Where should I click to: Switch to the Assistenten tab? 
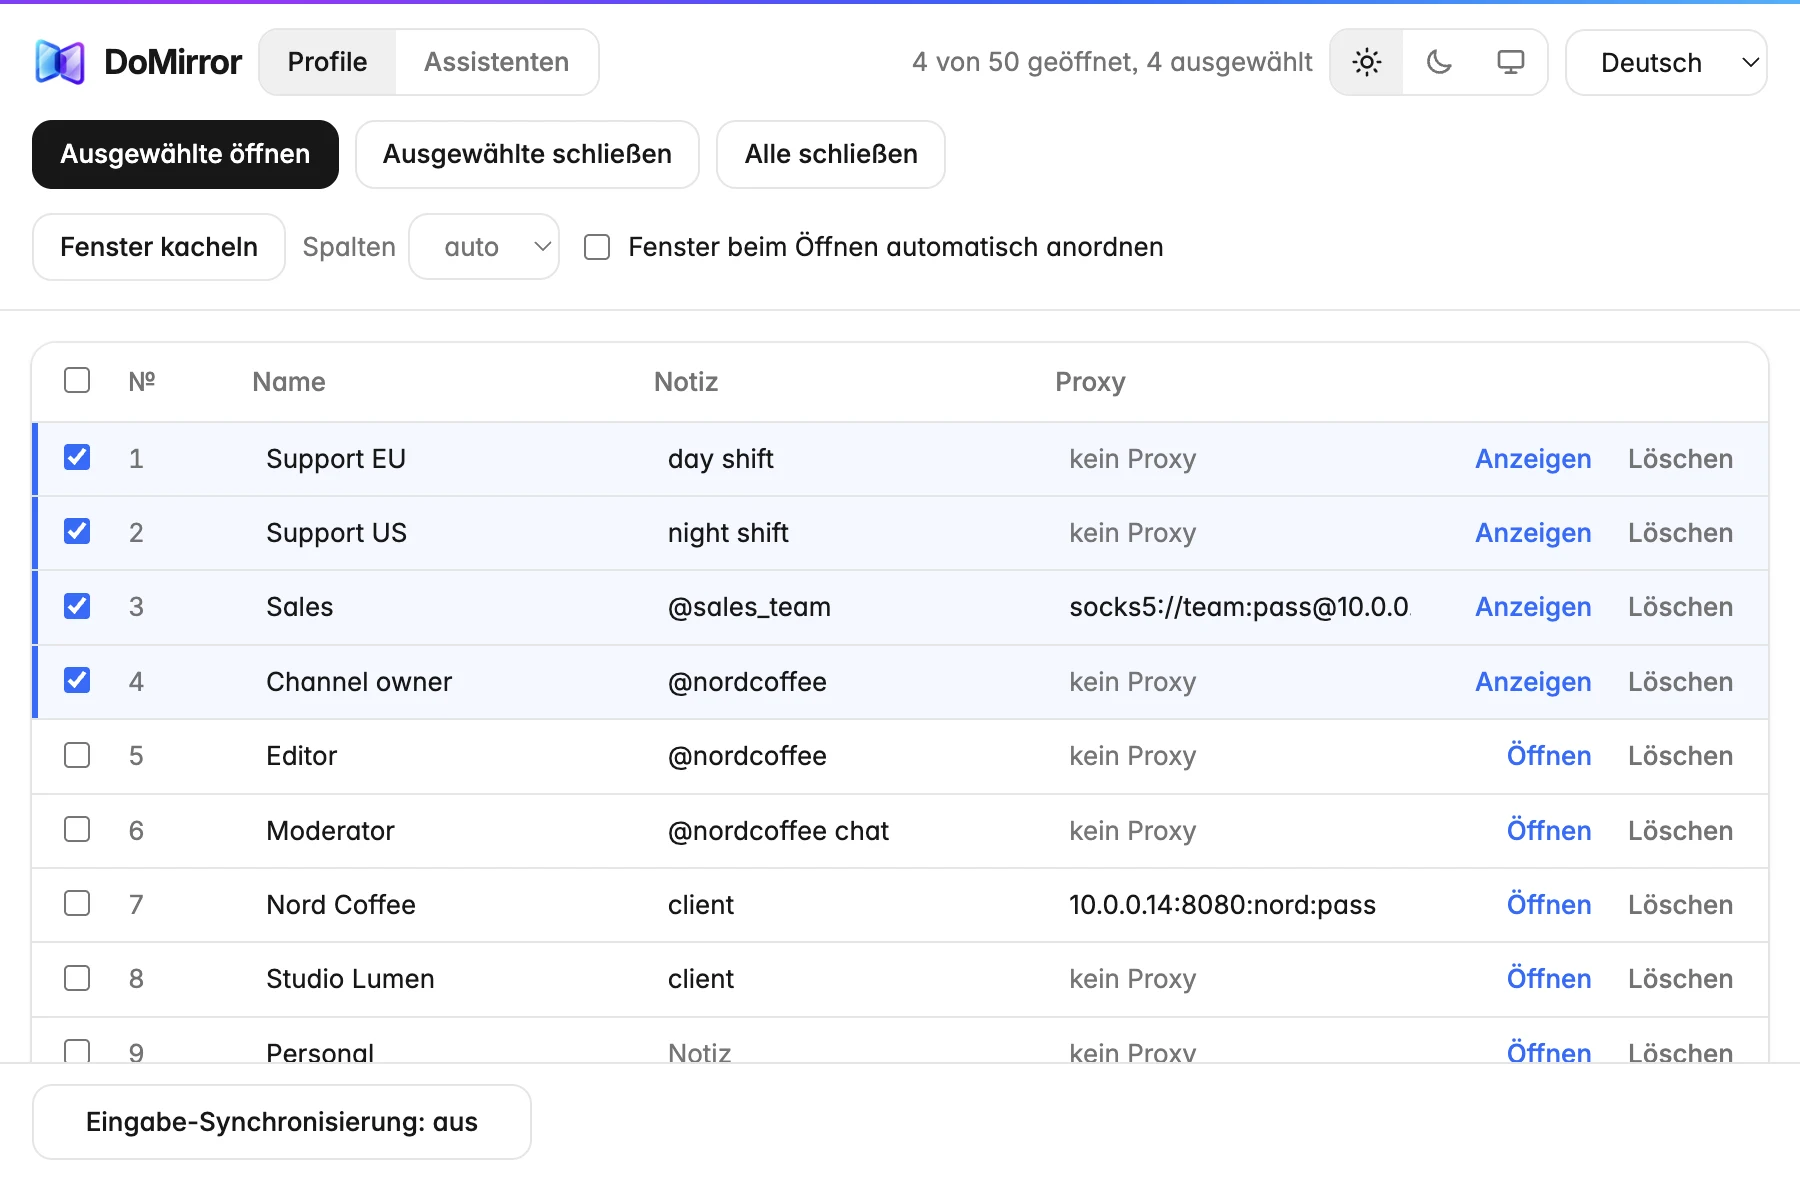click(x=496, y=62)
